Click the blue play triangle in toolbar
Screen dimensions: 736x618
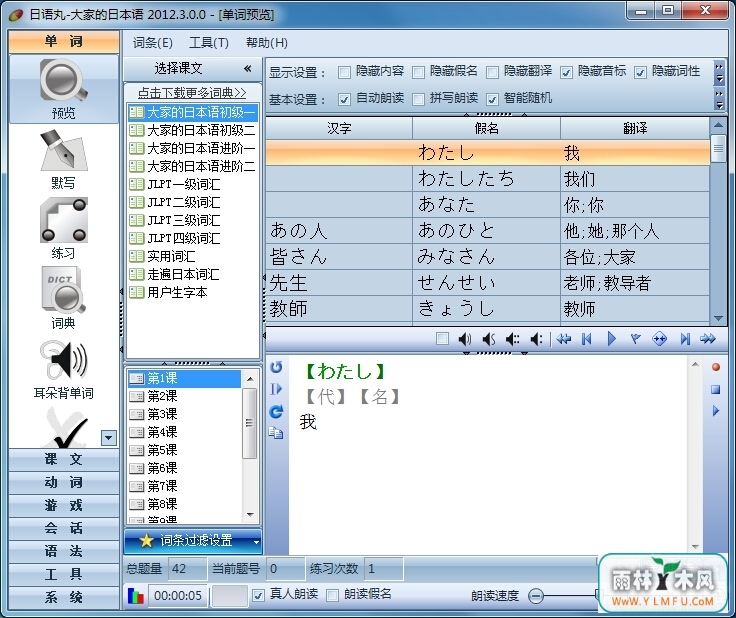point(612,339)
